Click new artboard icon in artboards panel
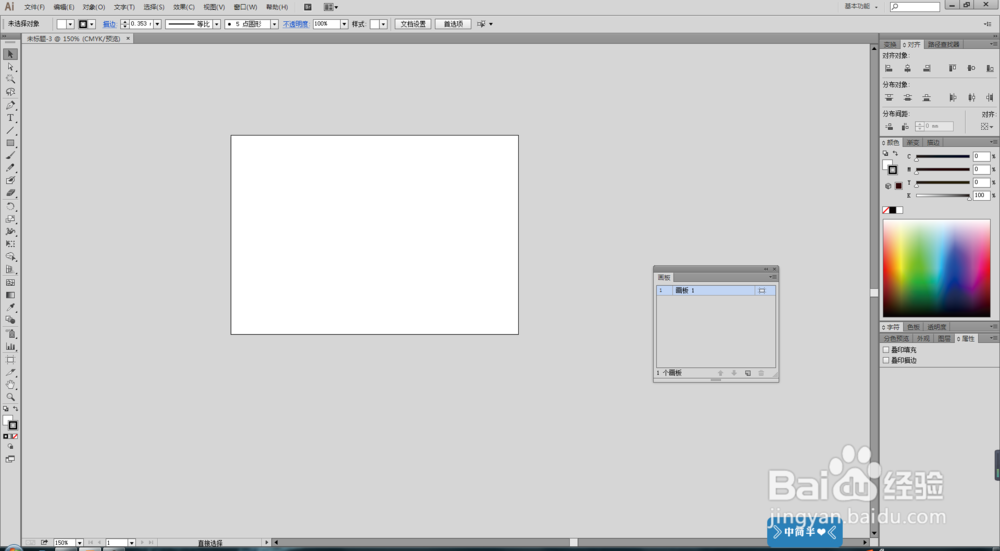 747,373
